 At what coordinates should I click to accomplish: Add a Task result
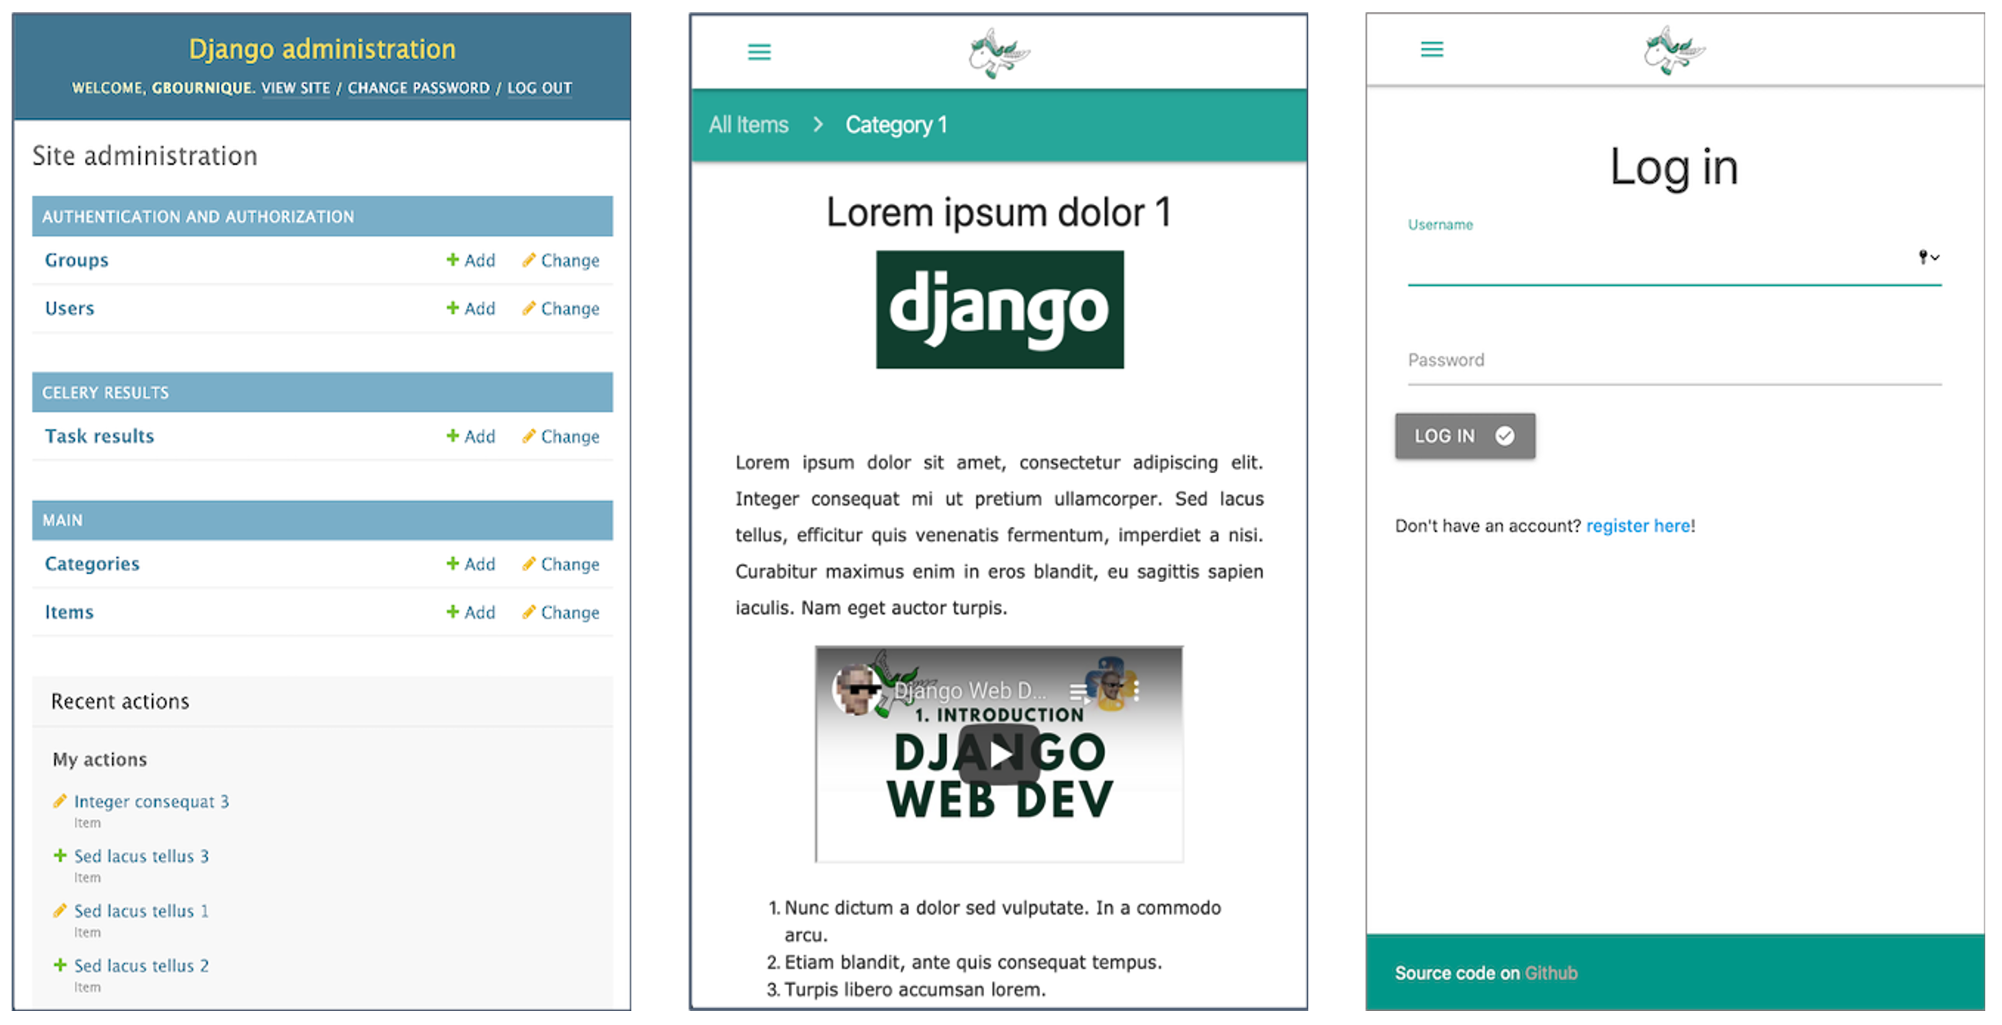pos(470,436)
